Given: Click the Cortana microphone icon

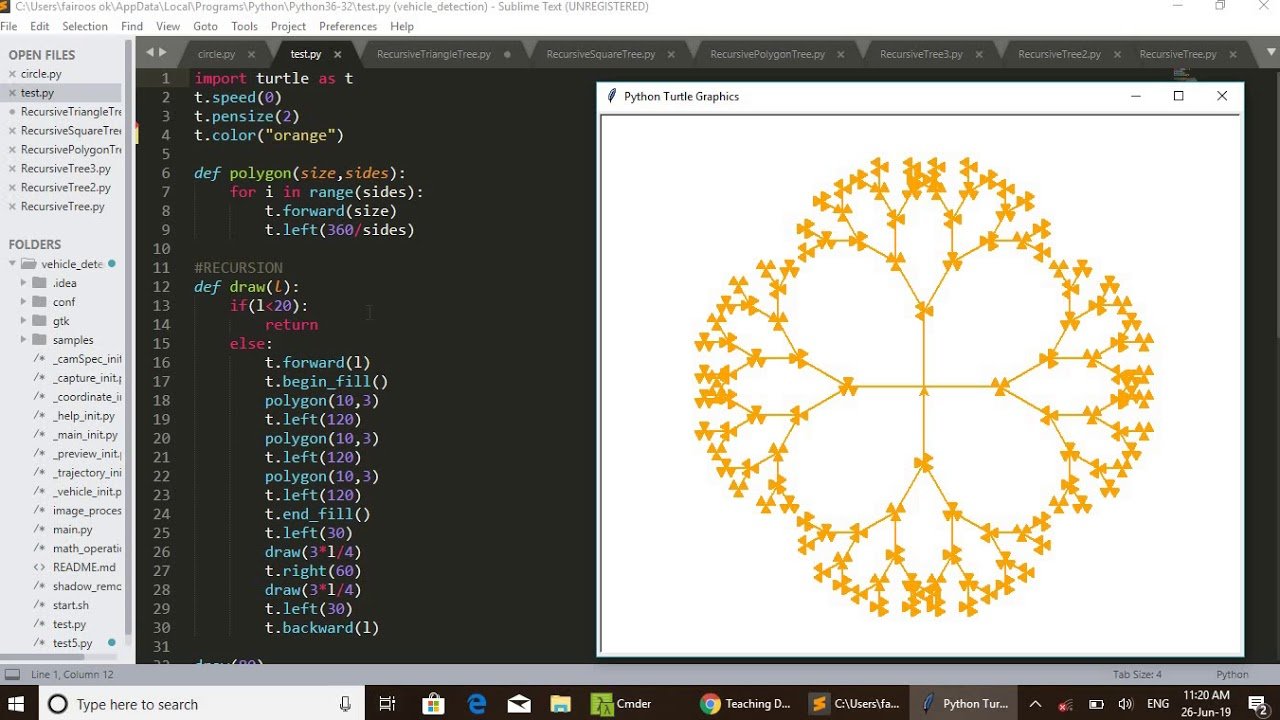Looking at the screenshot, I should click(345, 704).
